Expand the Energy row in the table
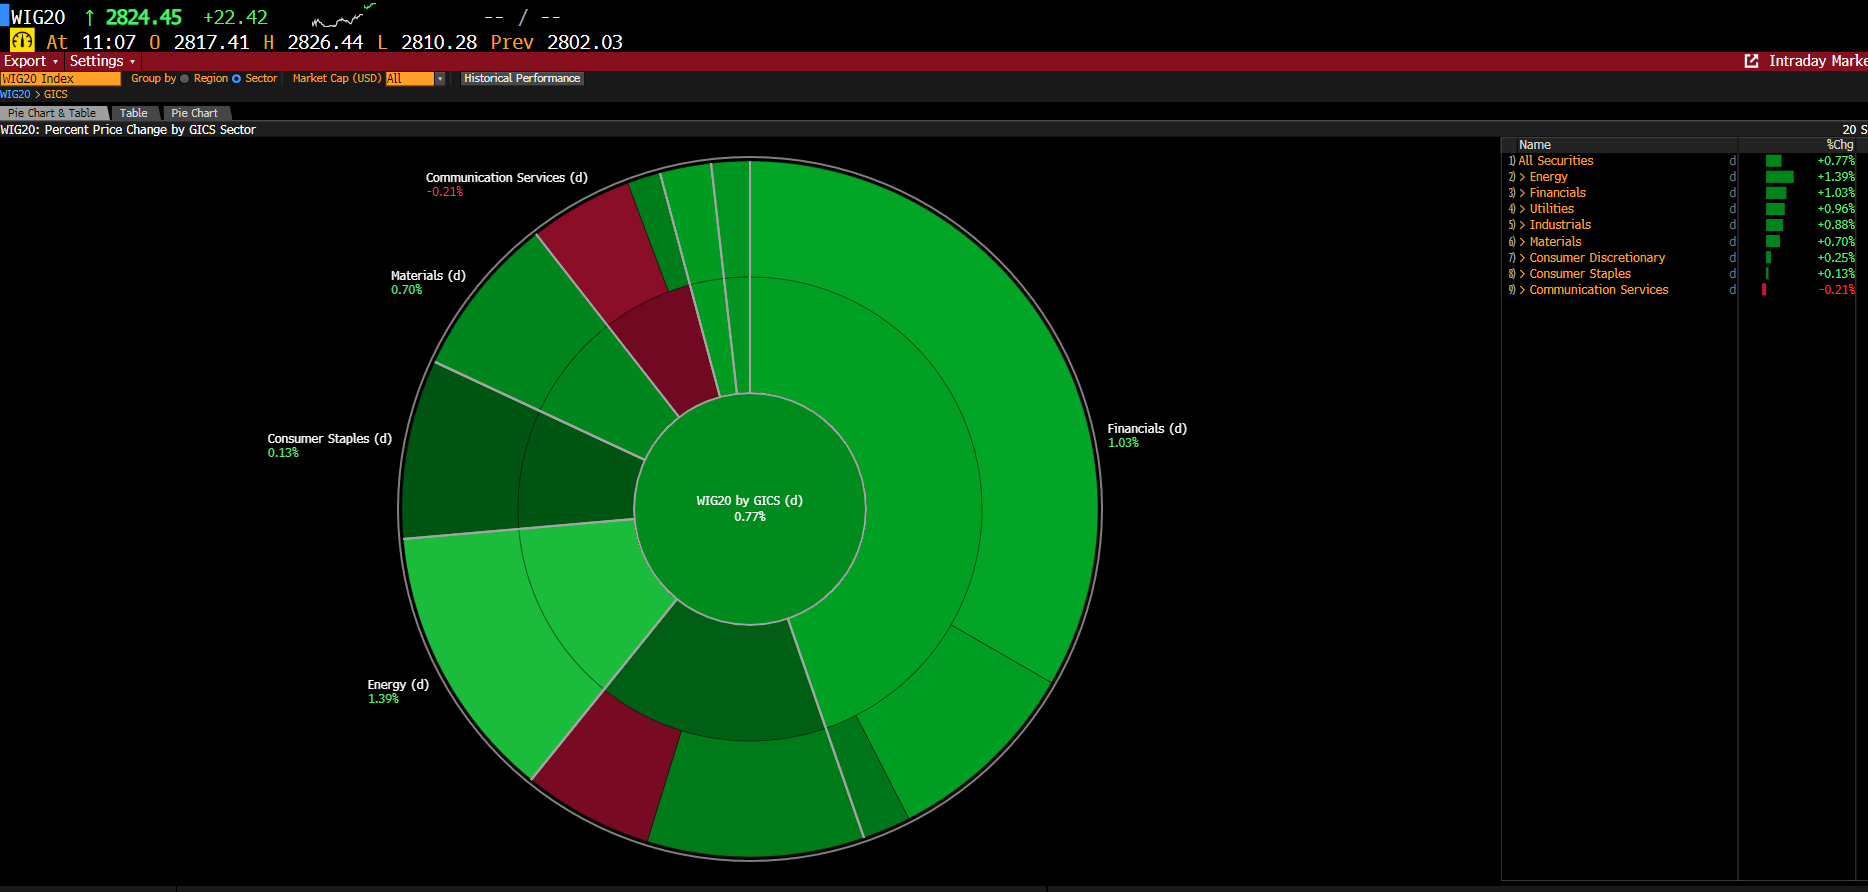Screen dimensions: 1868x892 point(1523,177)
